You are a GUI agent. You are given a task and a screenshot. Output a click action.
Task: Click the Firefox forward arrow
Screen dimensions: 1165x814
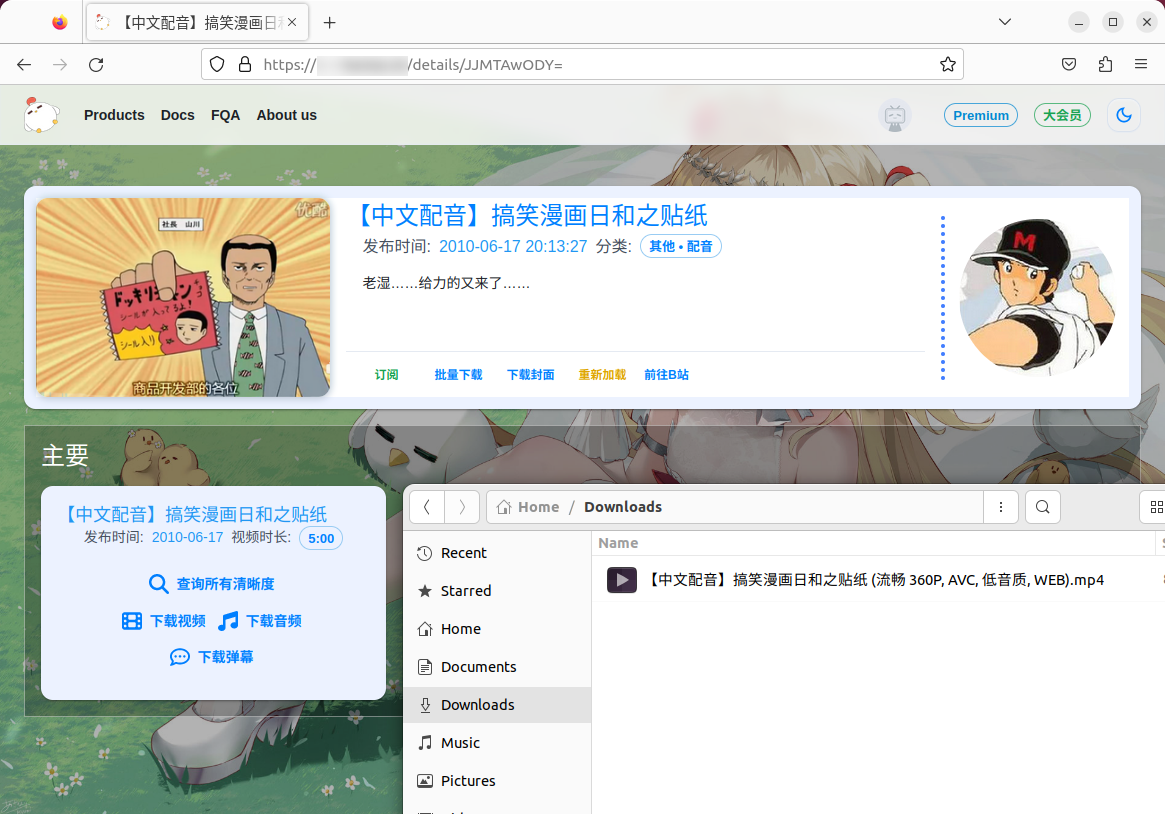(60, 65)
